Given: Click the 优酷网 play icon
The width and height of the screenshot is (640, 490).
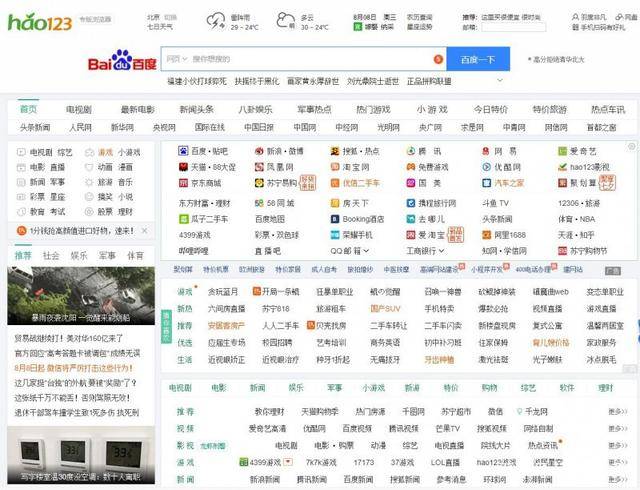Looking at the screenshot, I should click(486, 167).
